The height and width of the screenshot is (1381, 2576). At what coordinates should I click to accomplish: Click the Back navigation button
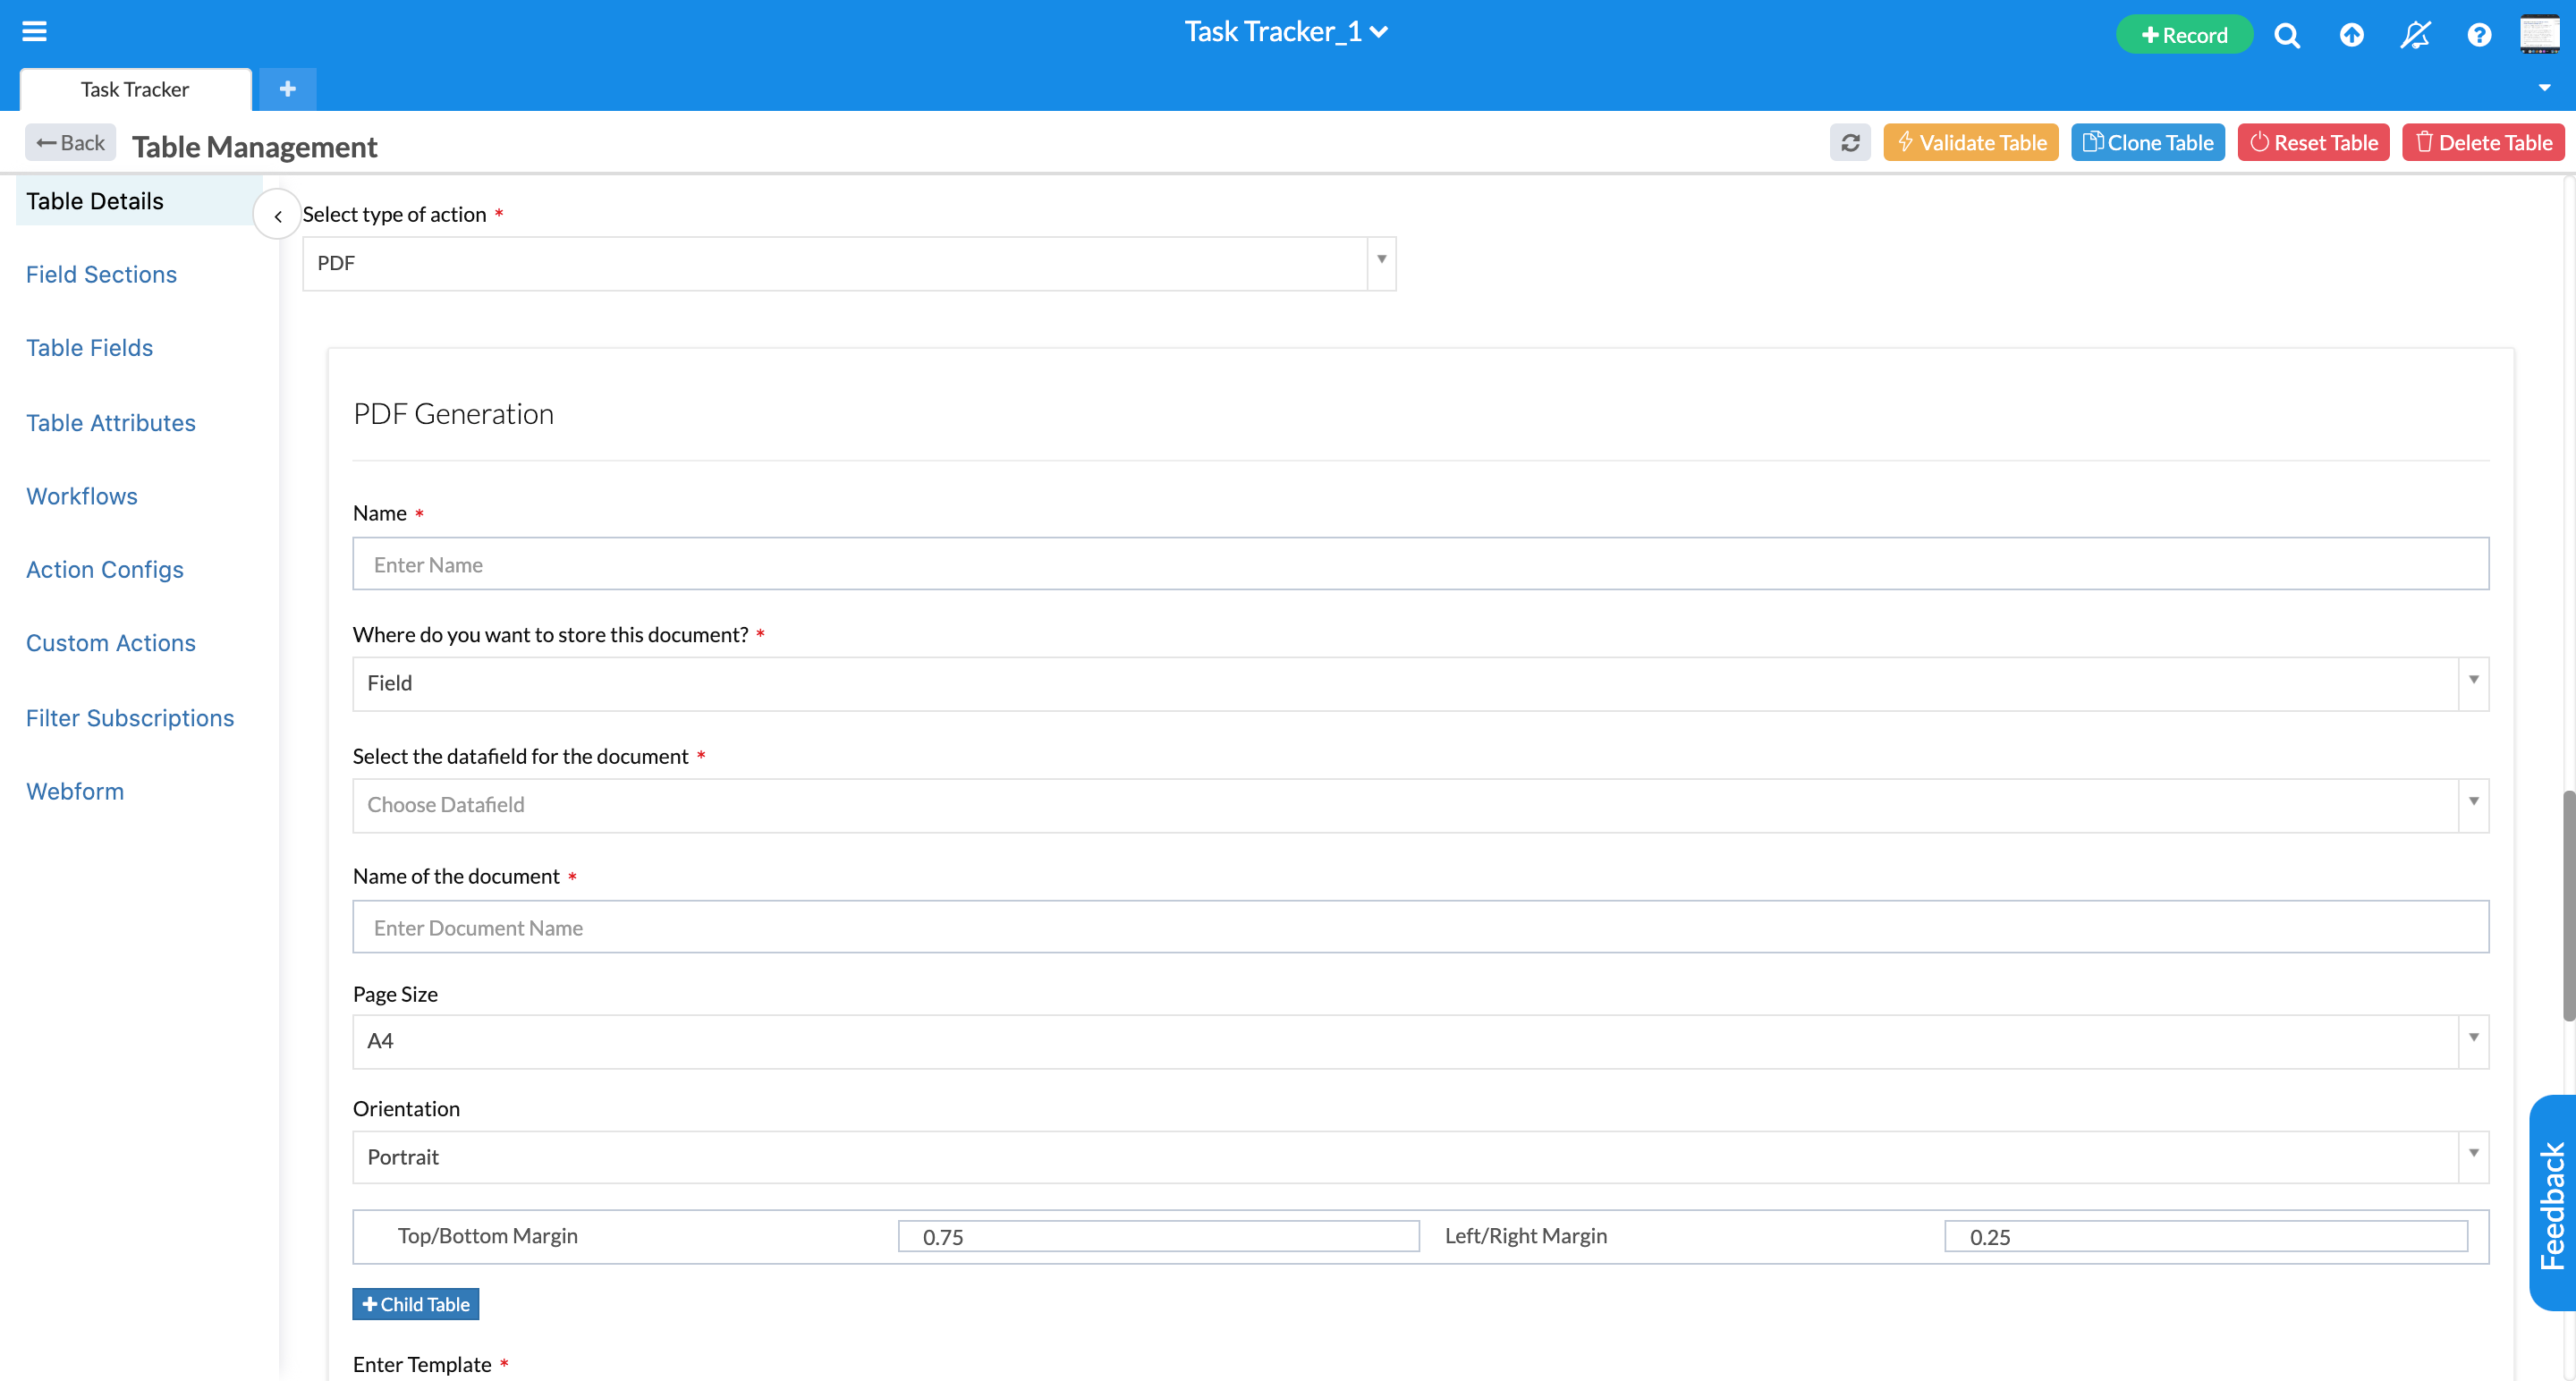tap(68, 143)
